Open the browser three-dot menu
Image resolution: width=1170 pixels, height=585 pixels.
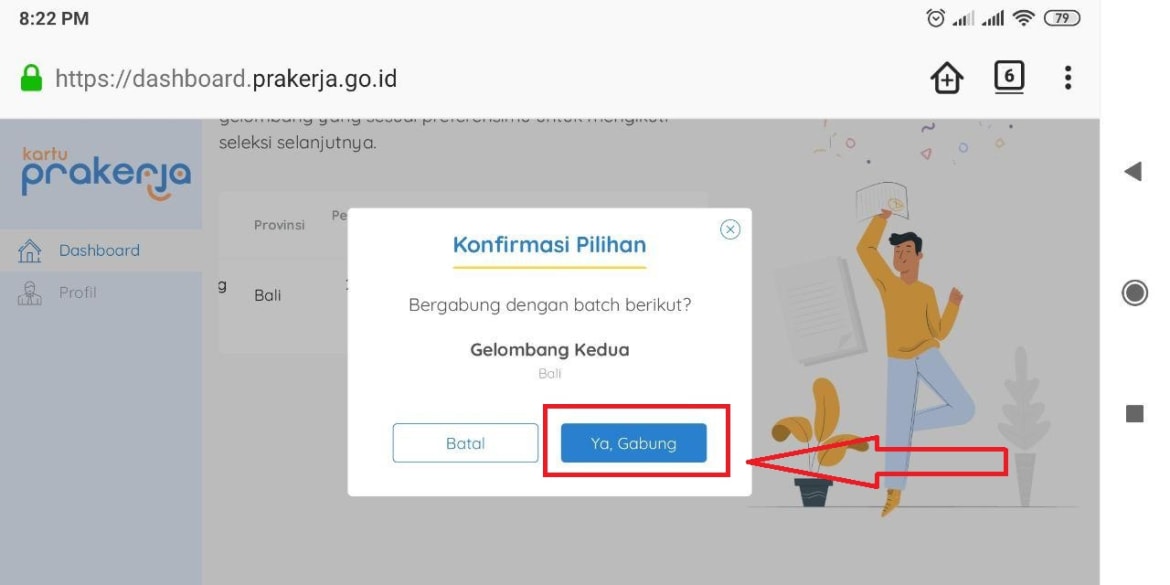pyautogui.click(x=1068, y=78)
